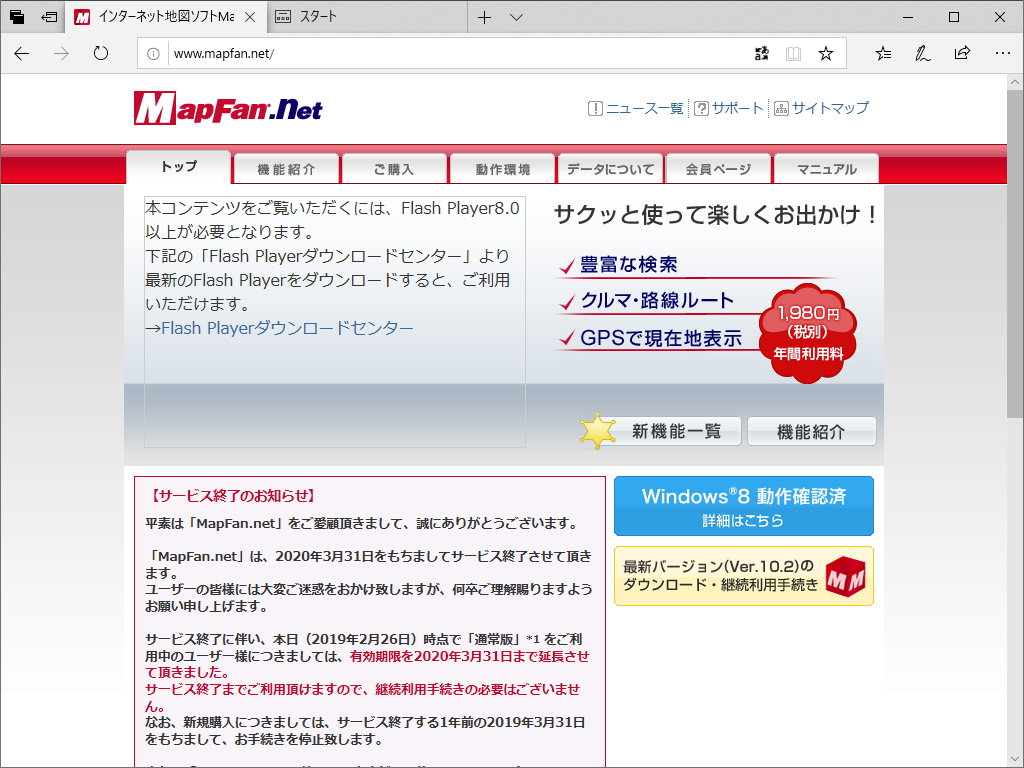Screen dimensions: 1024x768
Task: Click the Set tabs aside icon
Action: [x=51, y=16]
